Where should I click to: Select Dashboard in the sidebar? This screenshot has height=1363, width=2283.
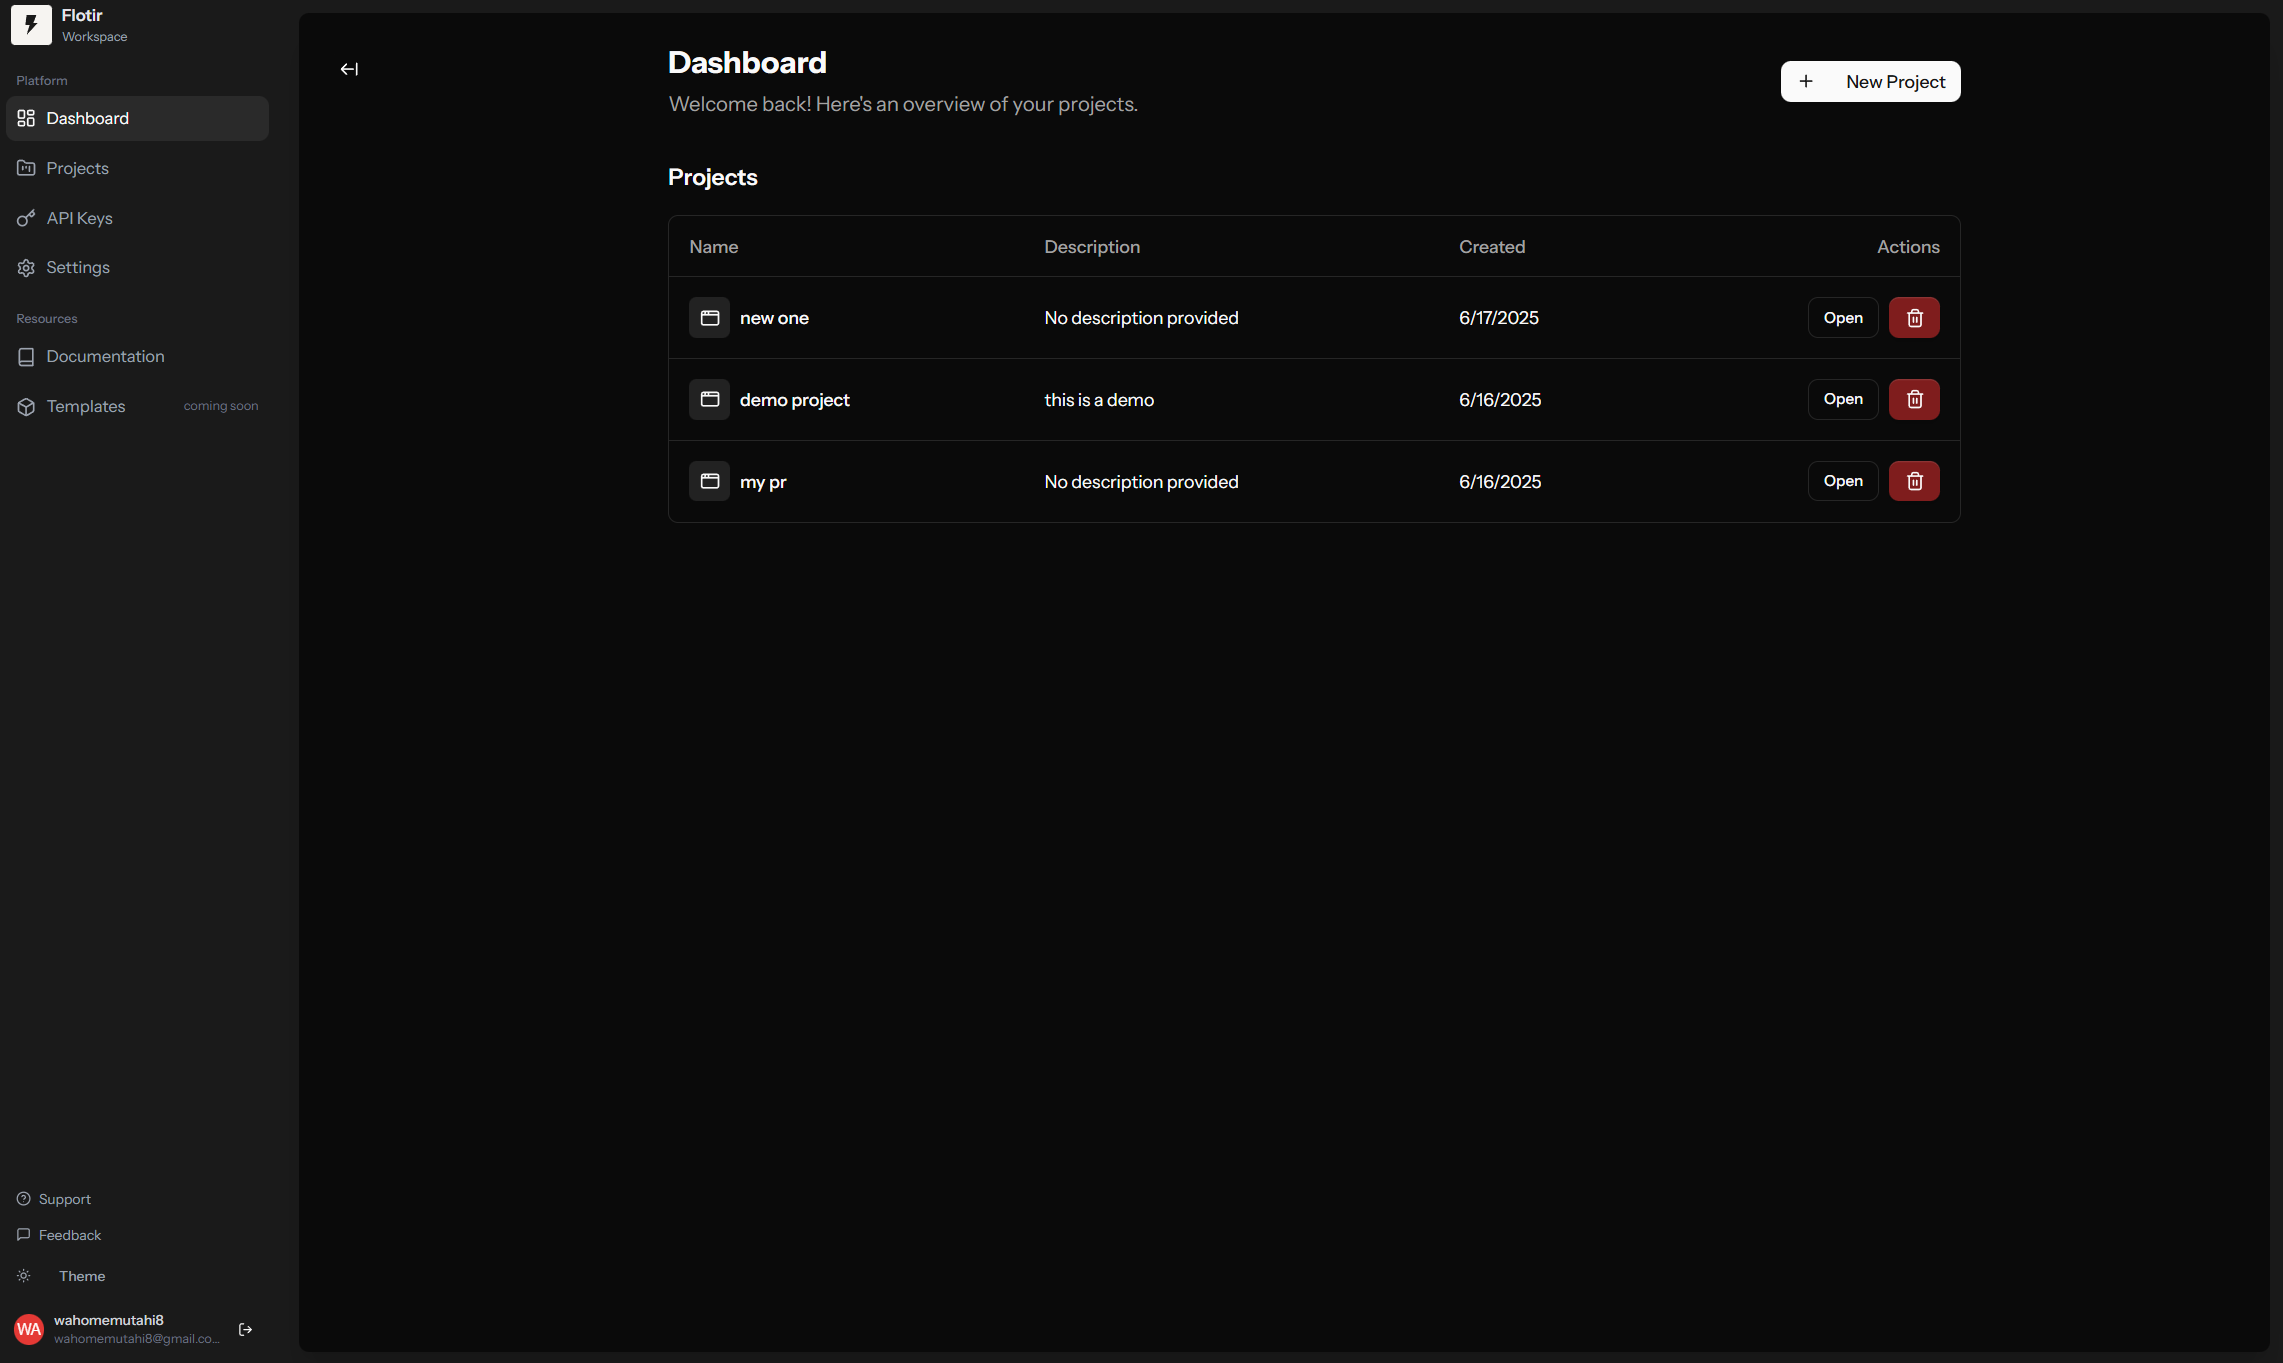[x=87, y=119]
